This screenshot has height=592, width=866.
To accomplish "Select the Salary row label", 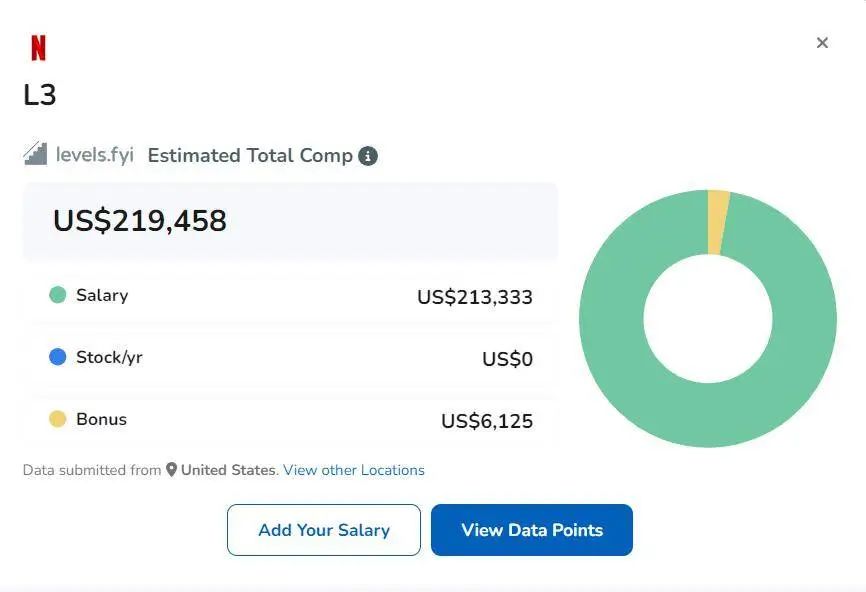I will (x=102, y=295).
